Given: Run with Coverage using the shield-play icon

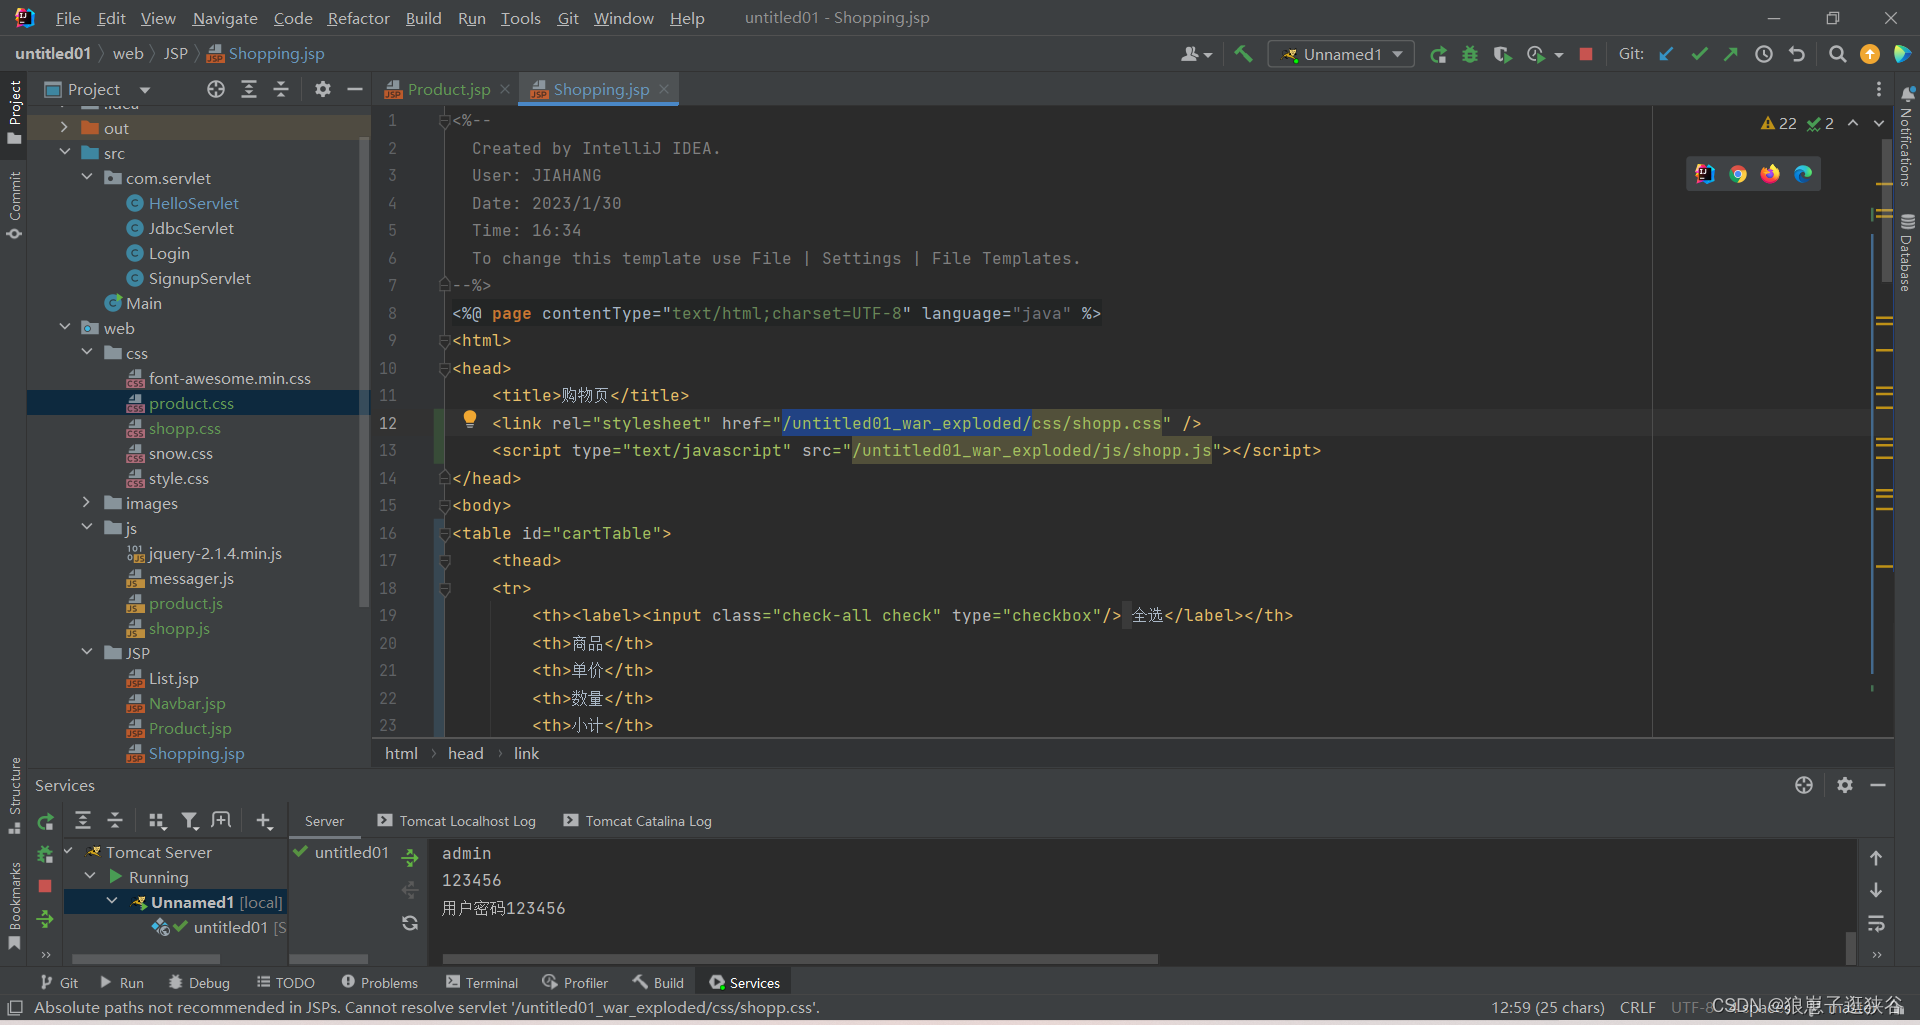Looking at the screenshot, I should pyautogui.click(x=1503, y=54).
